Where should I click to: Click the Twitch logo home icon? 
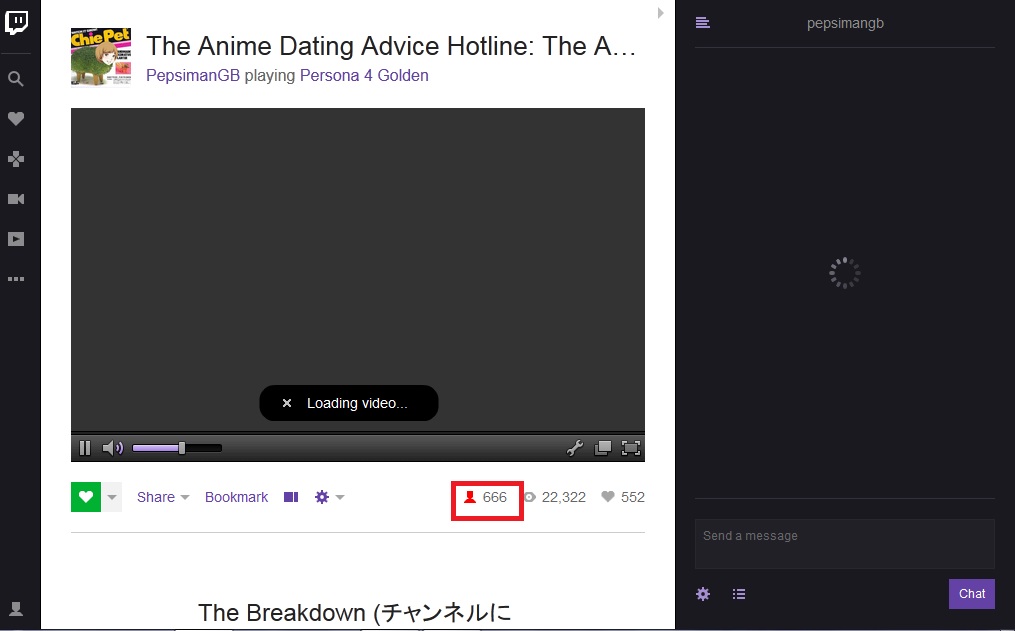pyautogui.click(x=16, y=22)
